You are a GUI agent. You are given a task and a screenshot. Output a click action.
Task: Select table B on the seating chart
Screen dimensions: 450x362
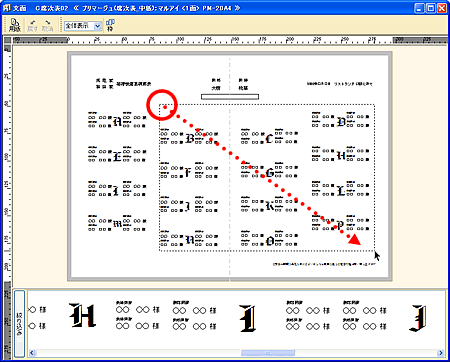[x=189, y=138]
